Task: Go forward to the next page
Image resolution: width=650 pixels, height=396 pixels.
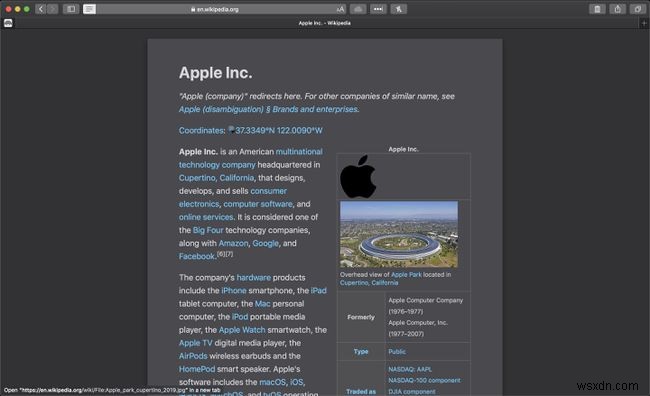Action: click(x=53, y=9)
